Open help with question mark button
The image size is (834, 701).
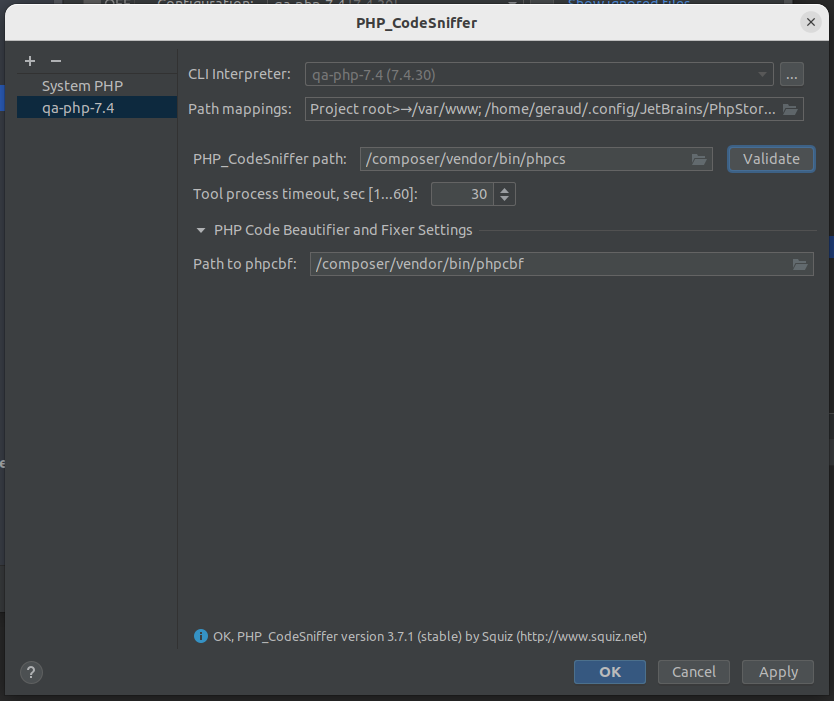pos(31,672)
